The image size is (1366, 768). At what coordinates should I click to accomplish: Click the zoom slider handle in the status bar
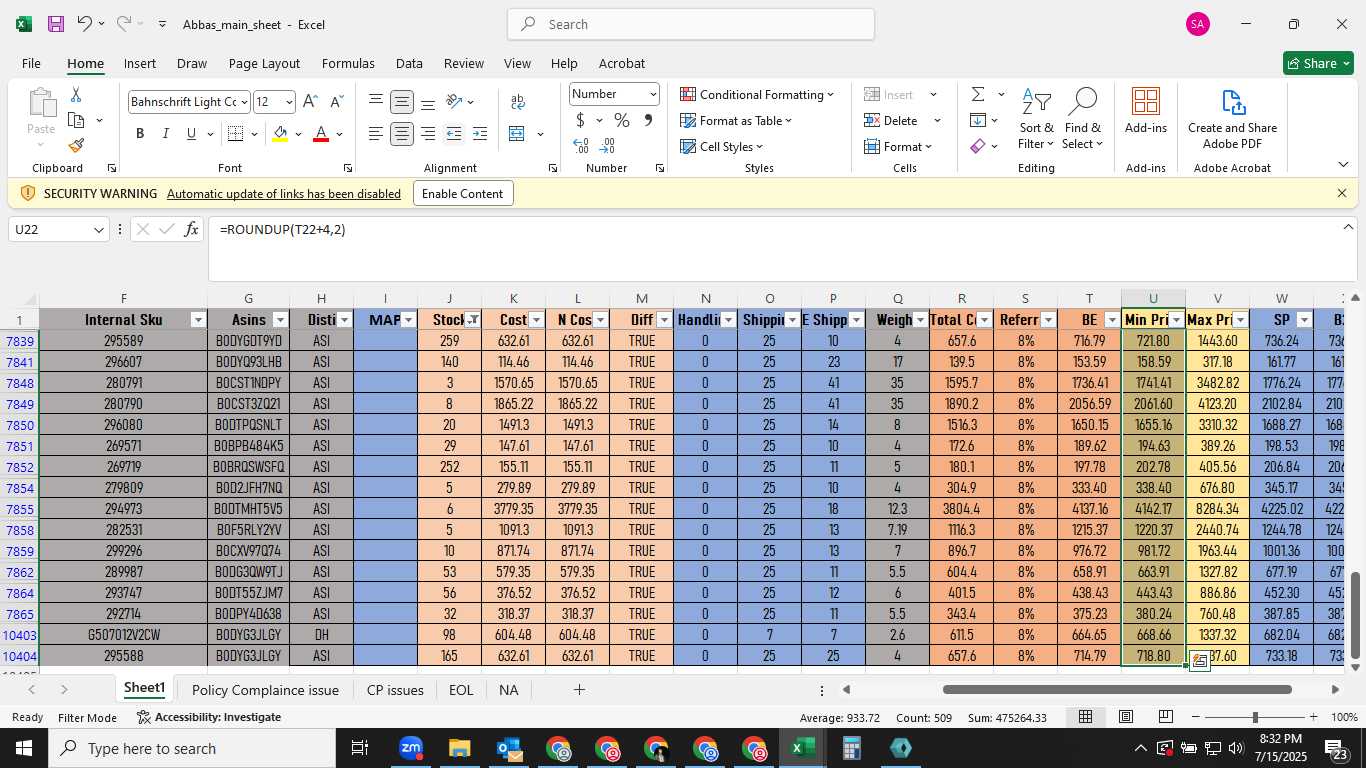click(1255, 717)
